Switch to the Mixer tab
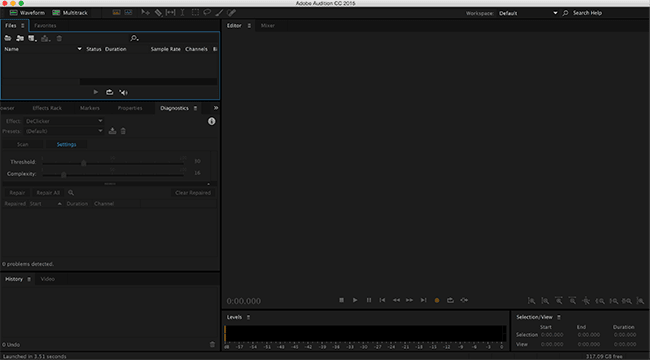650x360 pixels. pos(268,25)
